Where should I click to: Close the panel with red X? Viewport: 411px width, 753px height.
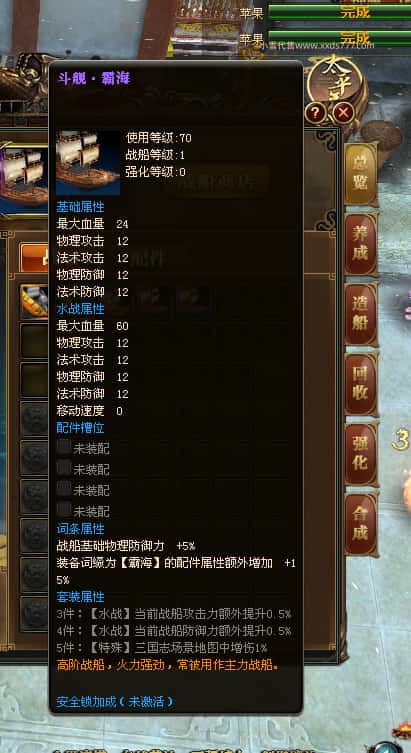tap(343, 113)
